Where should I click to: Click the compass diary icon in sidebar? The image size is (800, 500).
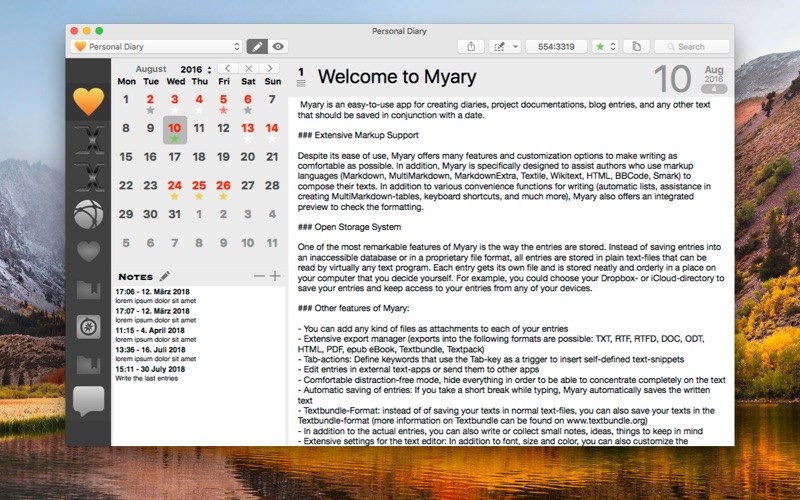click(x=89, y=326)
